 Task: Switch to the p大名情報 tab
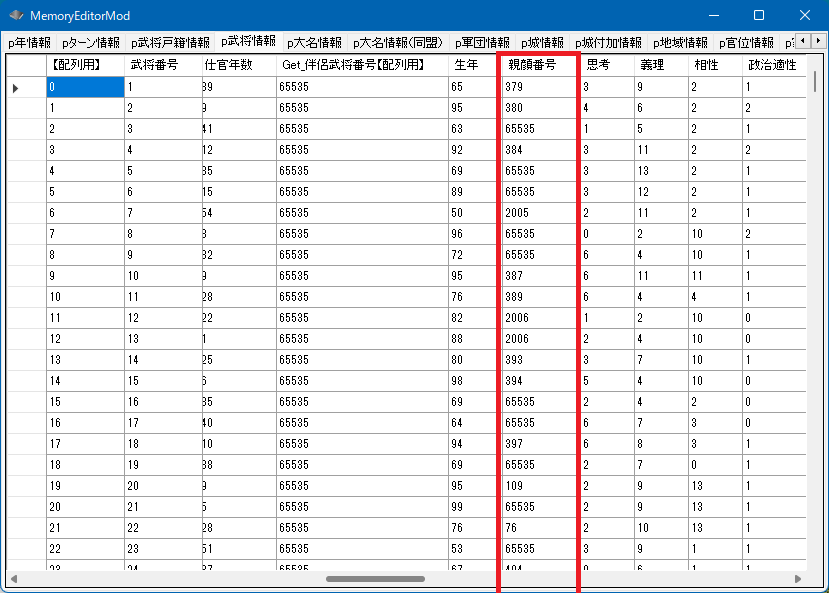click(x=313, y=43)
